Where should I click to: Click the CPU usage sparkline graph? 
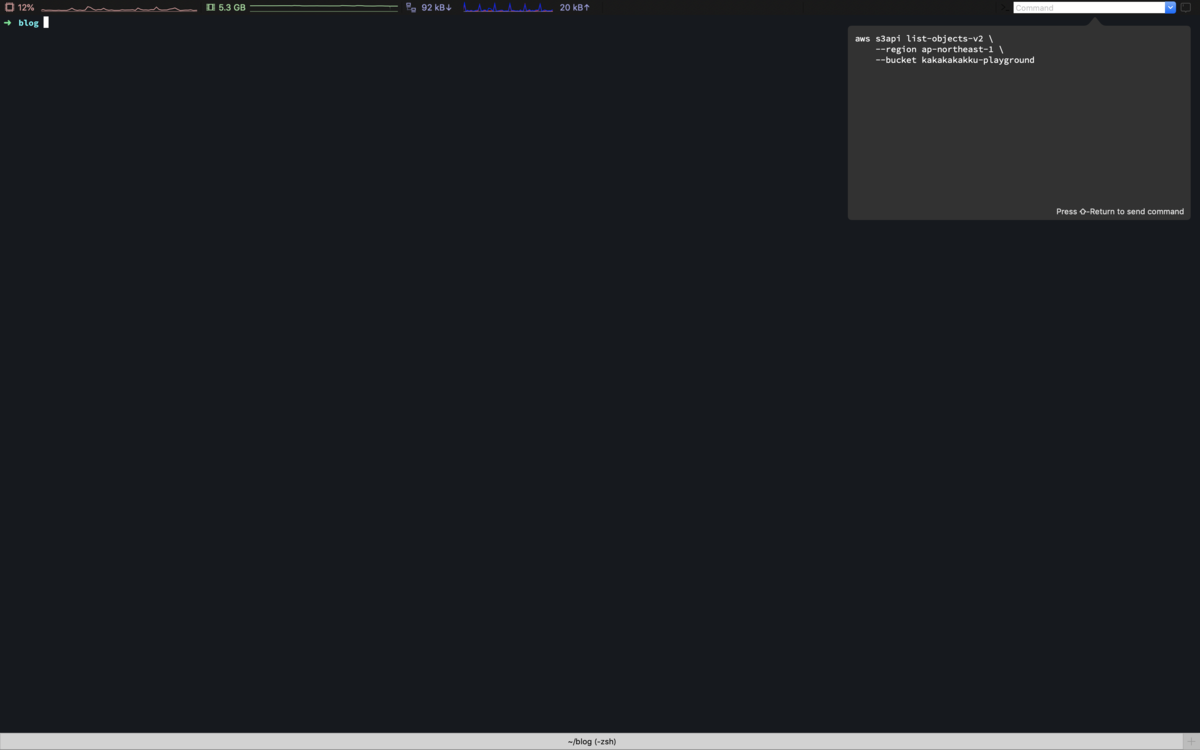point(119,8)
